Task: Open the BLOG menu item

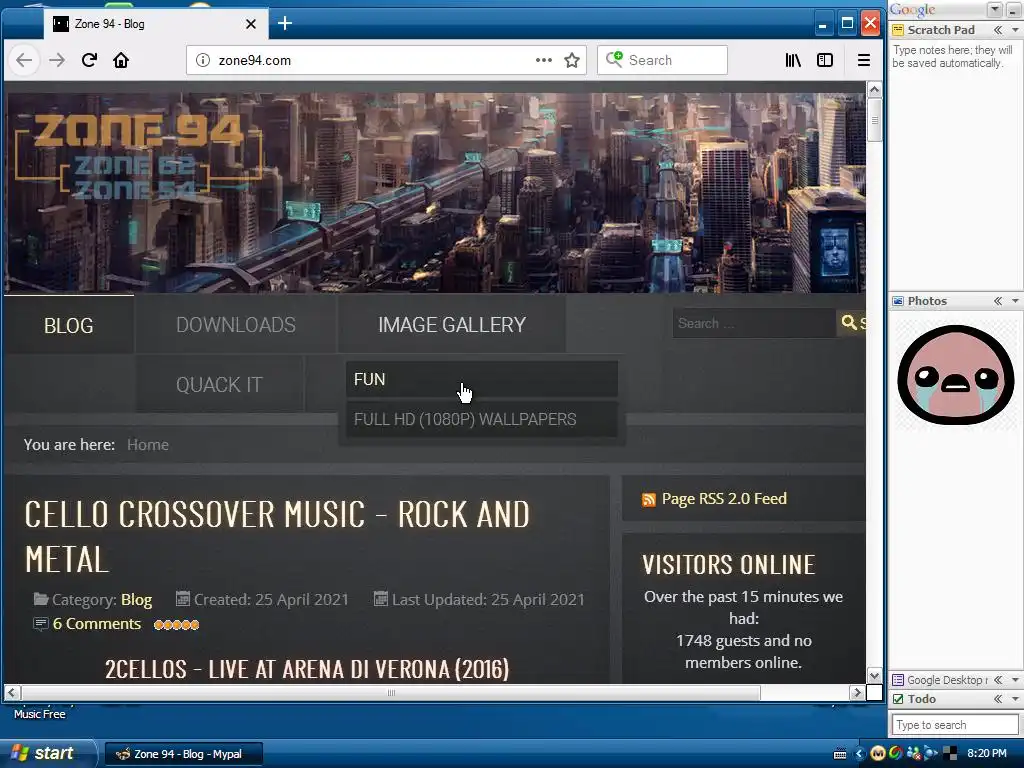Action: (x=69, y=325)
